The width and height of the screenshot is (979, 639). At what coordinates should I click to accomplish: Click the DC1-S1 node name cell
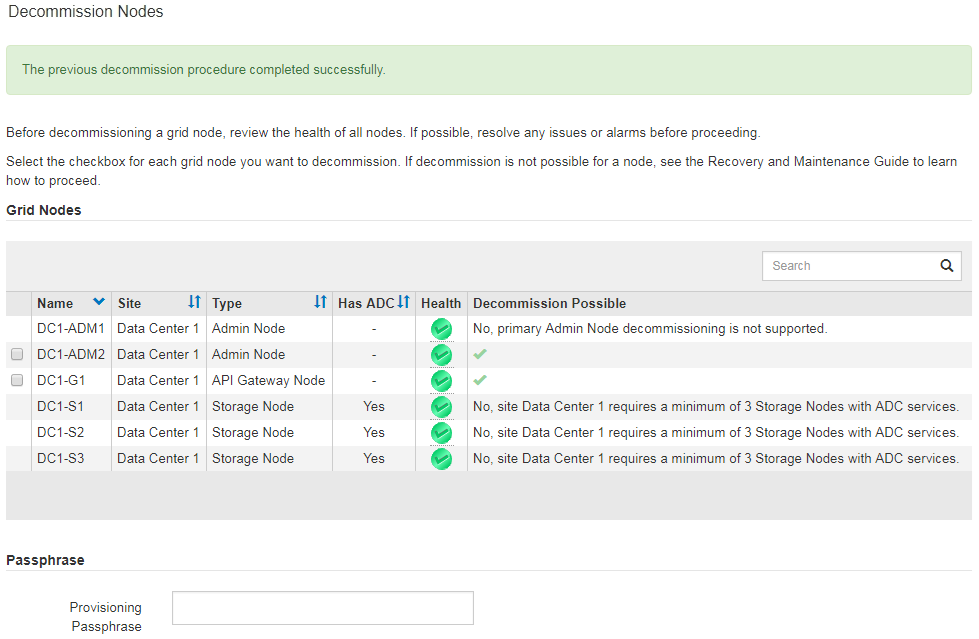click(x=60, y=407)
